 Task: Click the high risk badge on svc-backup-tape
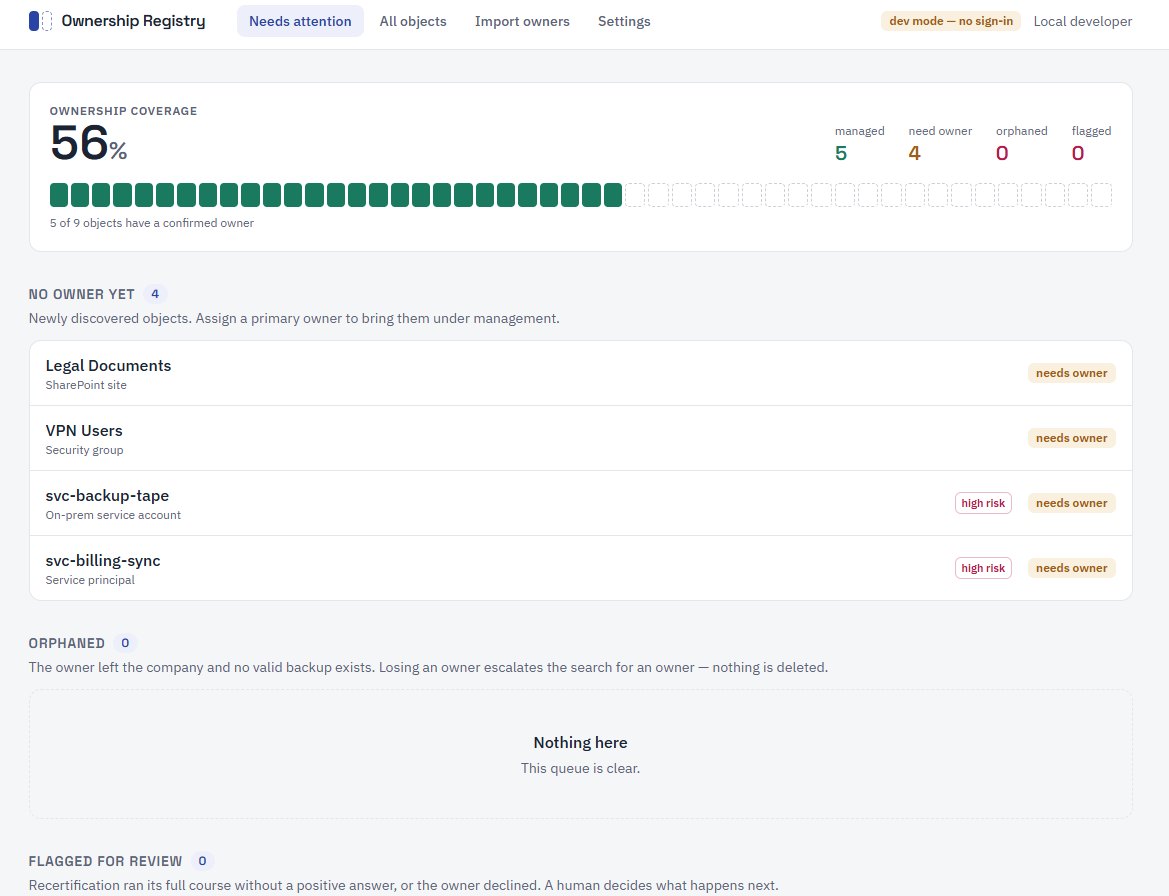click(983, 503)
